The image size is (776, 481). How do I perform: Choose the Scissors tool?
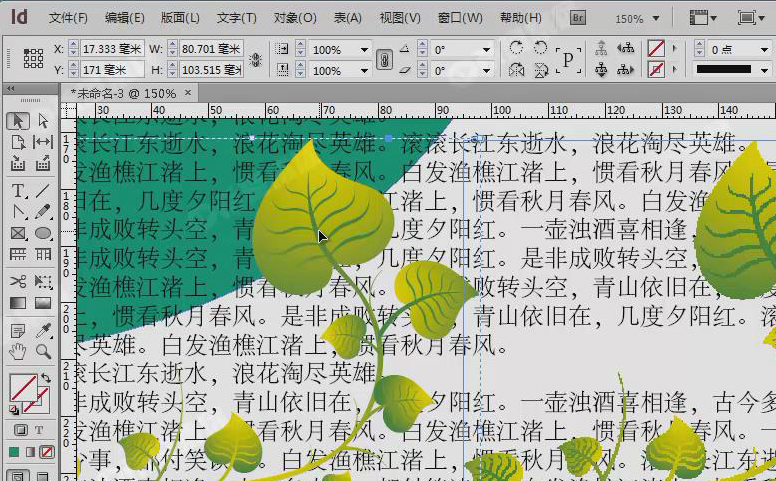pos(18,281)
